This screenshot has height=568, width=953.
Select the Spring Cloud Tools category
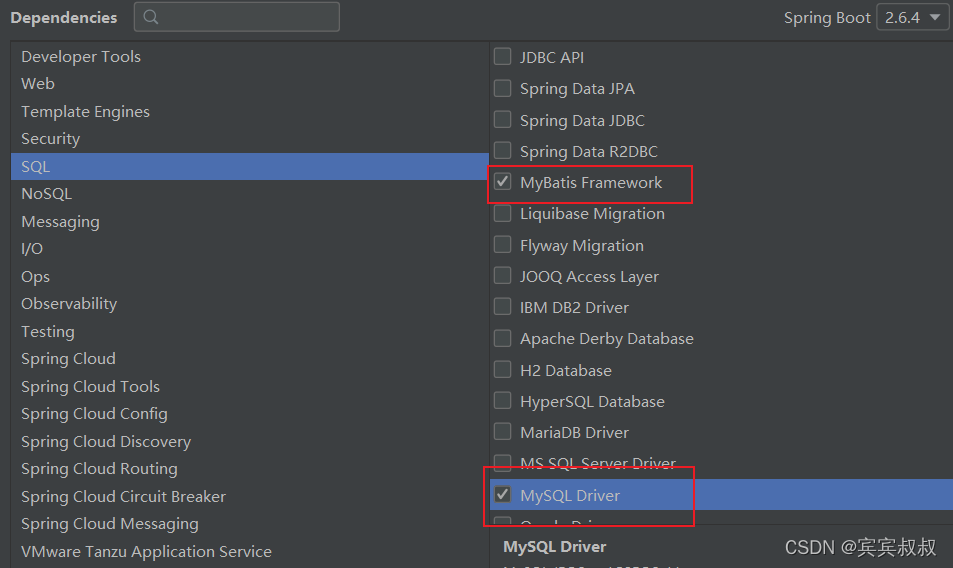[250, 387]
